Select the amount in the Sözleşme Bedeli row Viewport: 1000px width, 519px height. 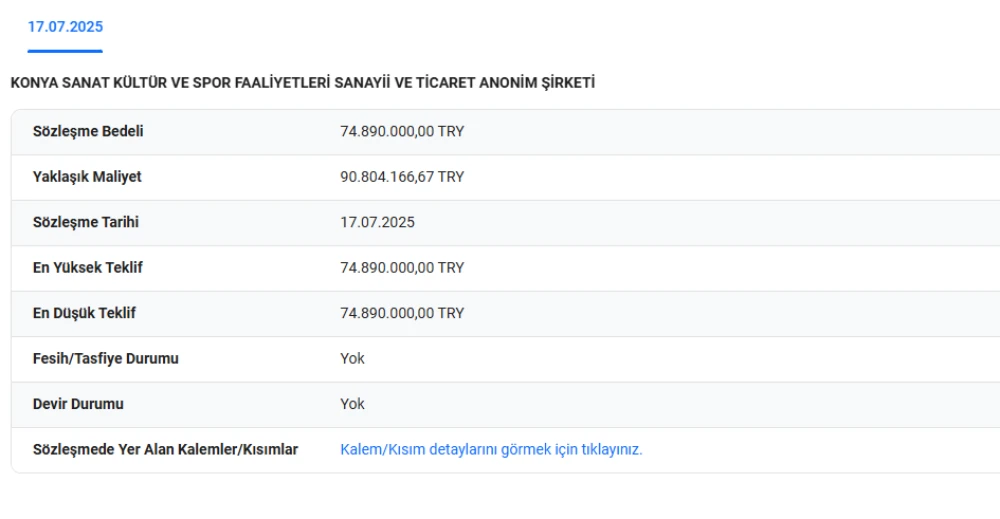(x=402, y=132)
